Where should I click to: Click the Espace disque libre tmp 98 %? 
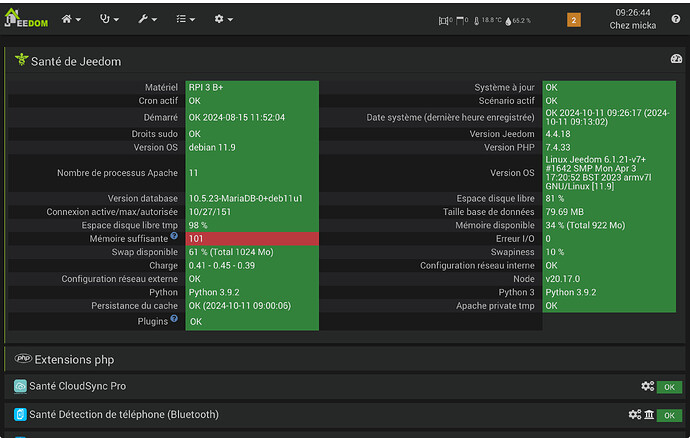point(198,225)
